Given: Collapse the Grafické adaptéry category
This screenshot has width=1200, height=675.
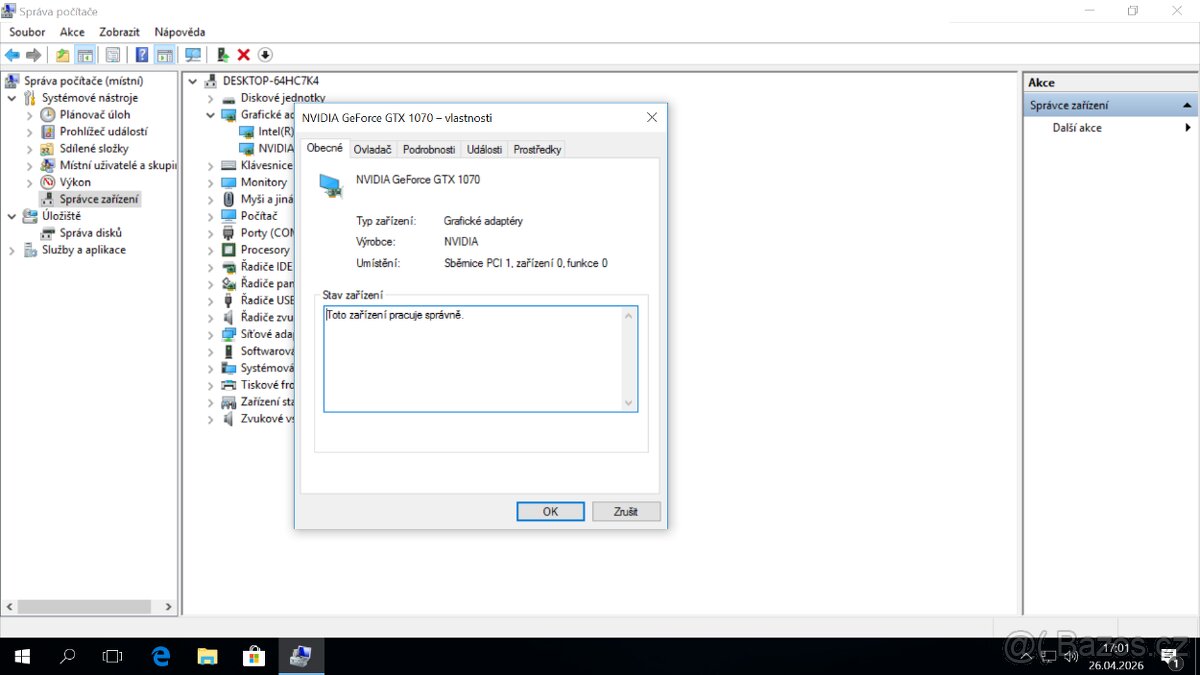Looking at the screenshot, I should tap(211, 115).
